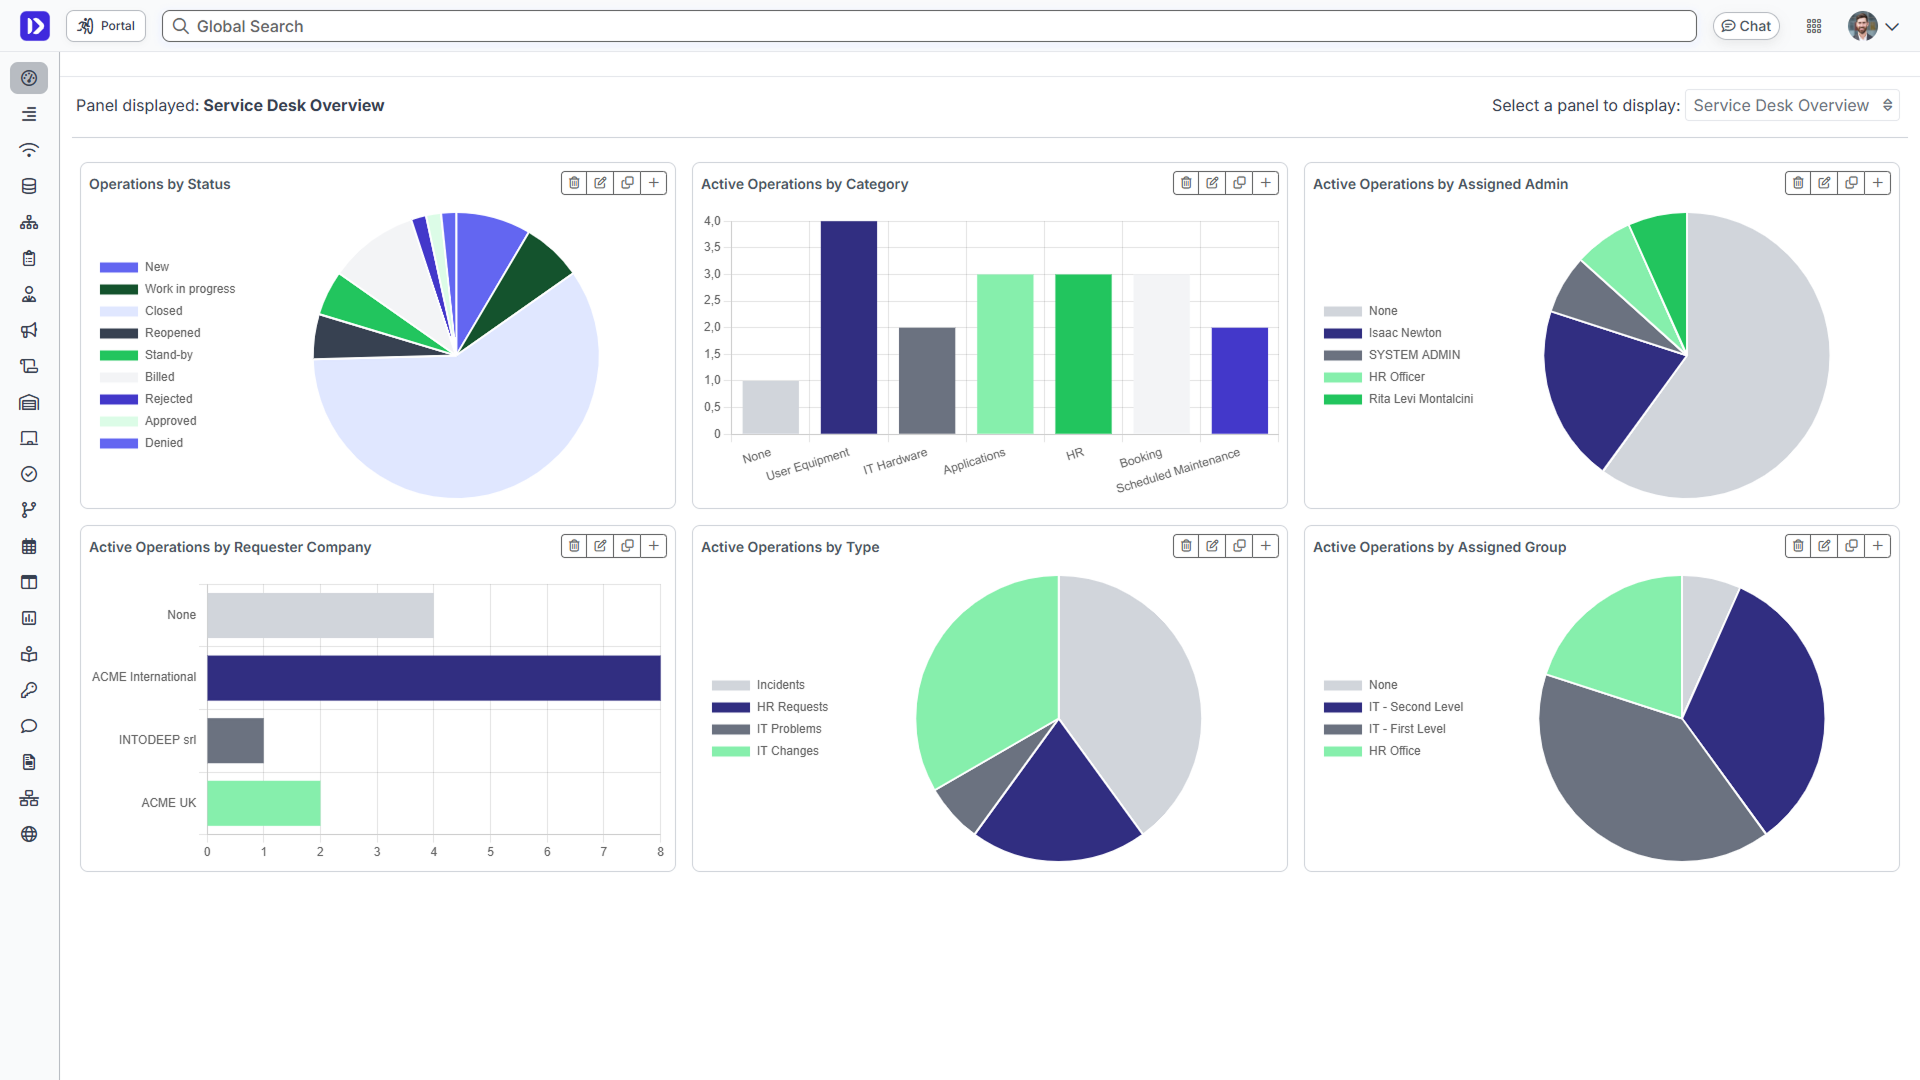1920x1080 pixels.
Task: Click the megaphone announcements sidebar icon
Action: click(x=29, y=330)
